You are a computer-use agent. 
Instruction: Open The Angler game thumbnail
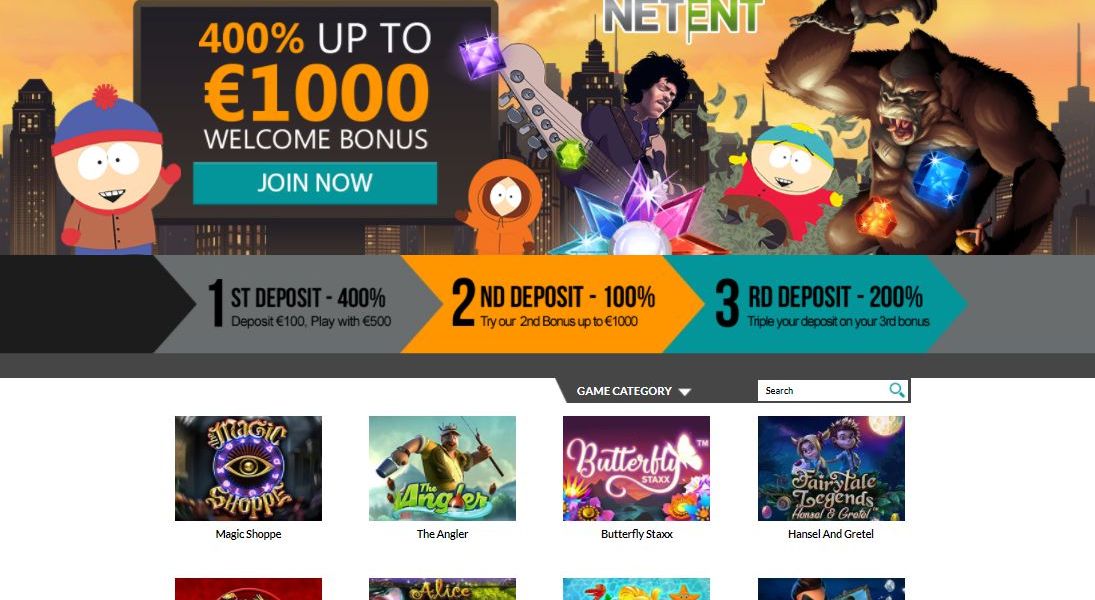click(x=442, y=468)
